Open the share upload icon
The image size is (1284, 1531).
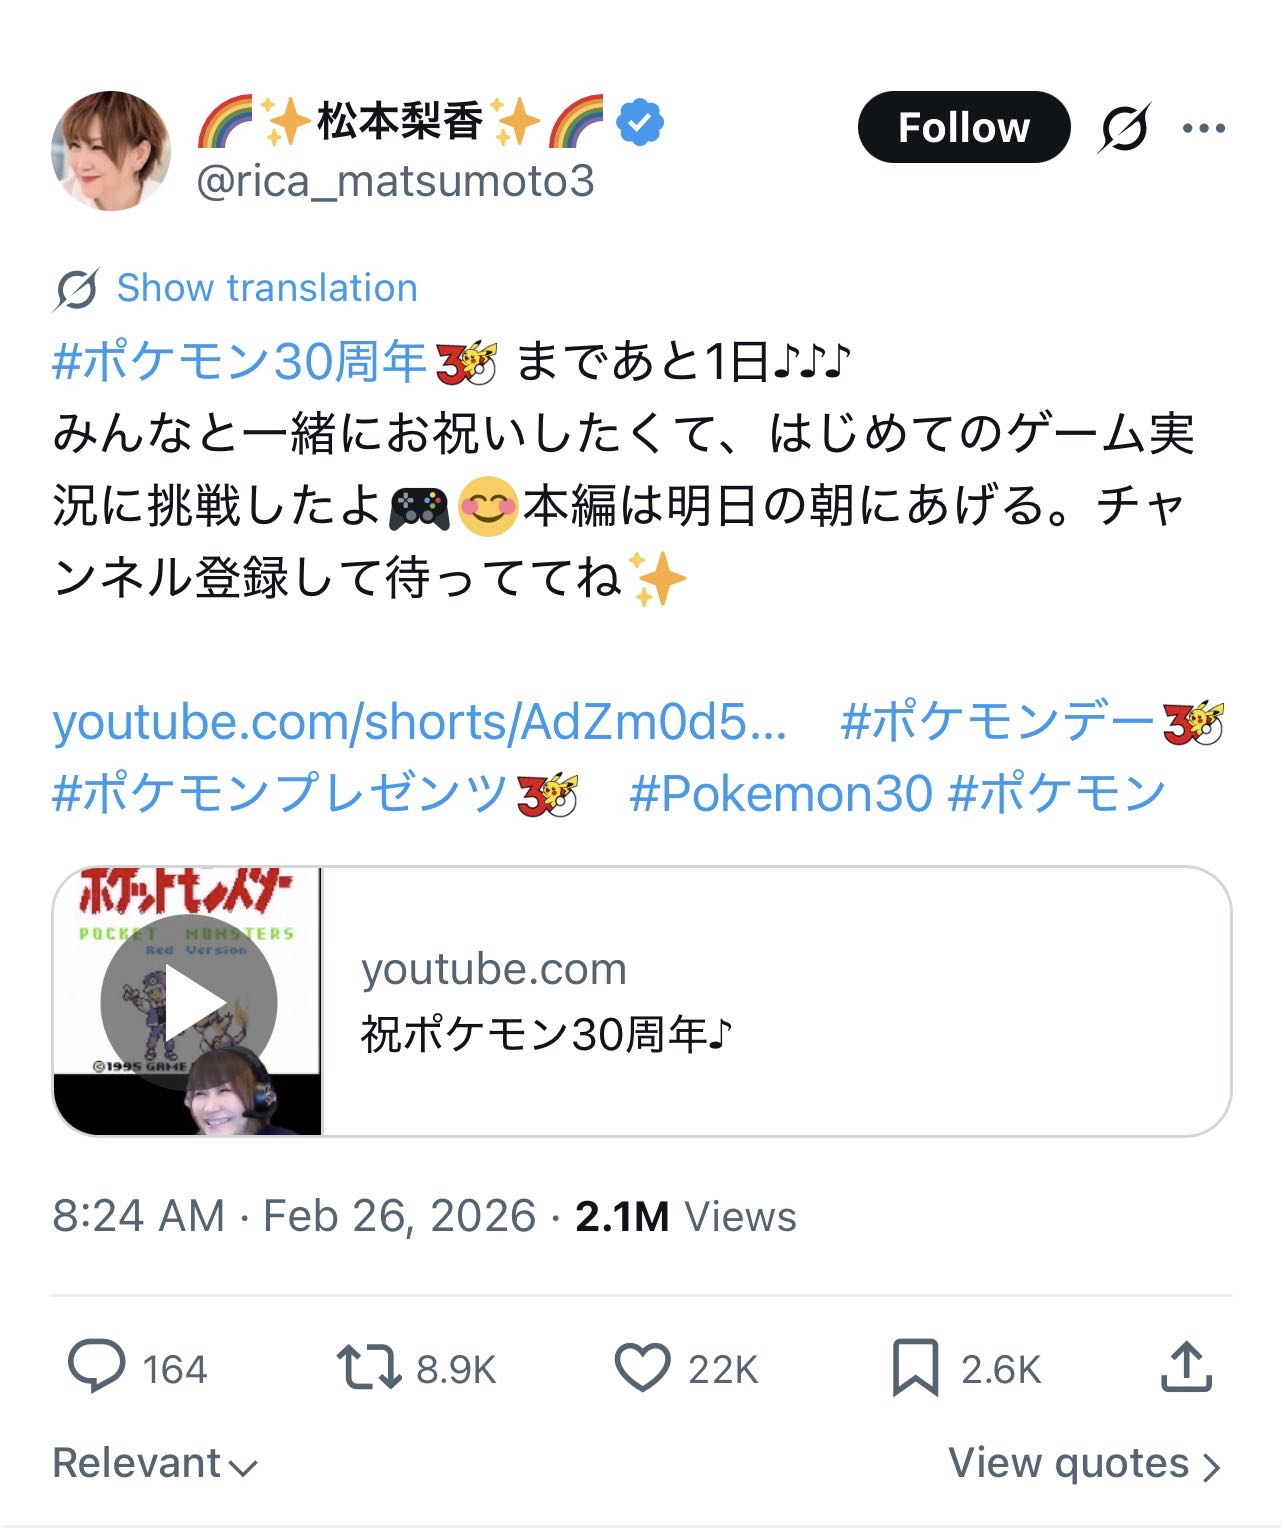(x=1186, y=1367)
